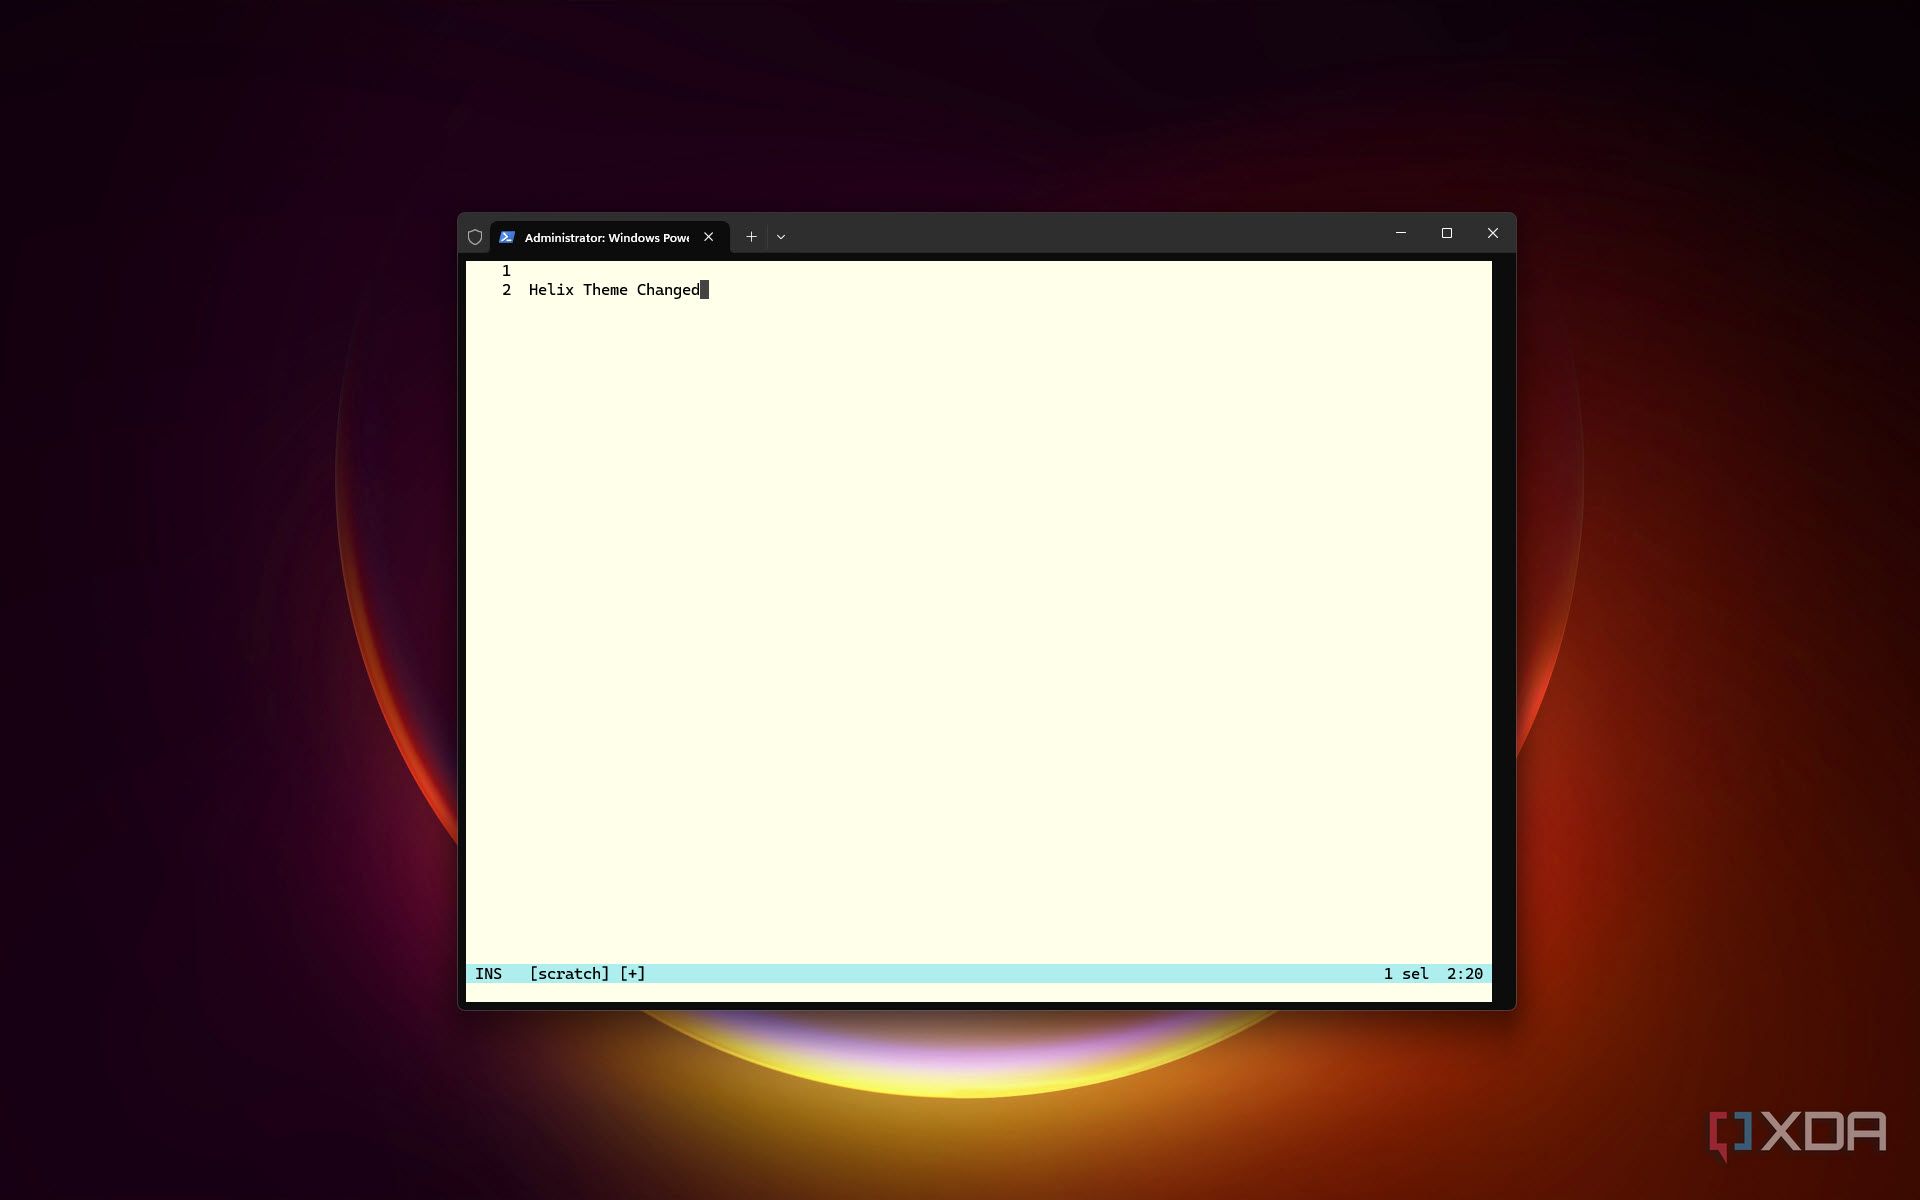Click the [+] modified marker in statusline
The height and width of the screenshot is (1200, 1920).
click(632, 974)
